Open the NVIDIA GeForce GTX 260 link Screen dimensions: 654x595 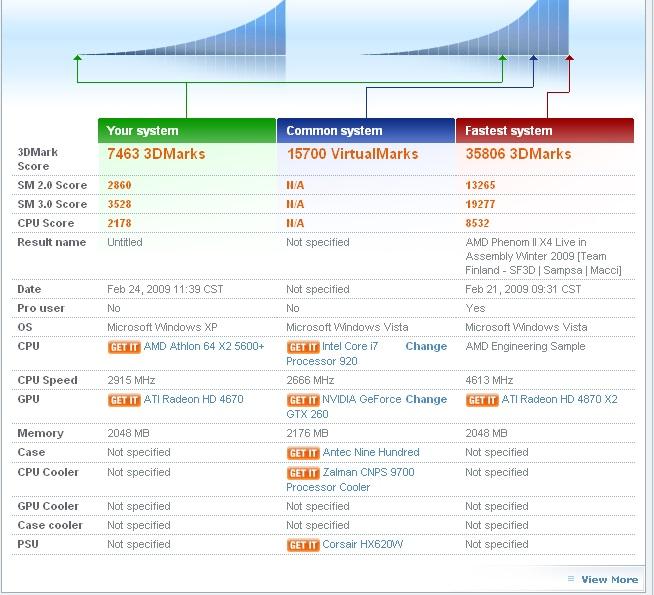(x=344, y=407)
